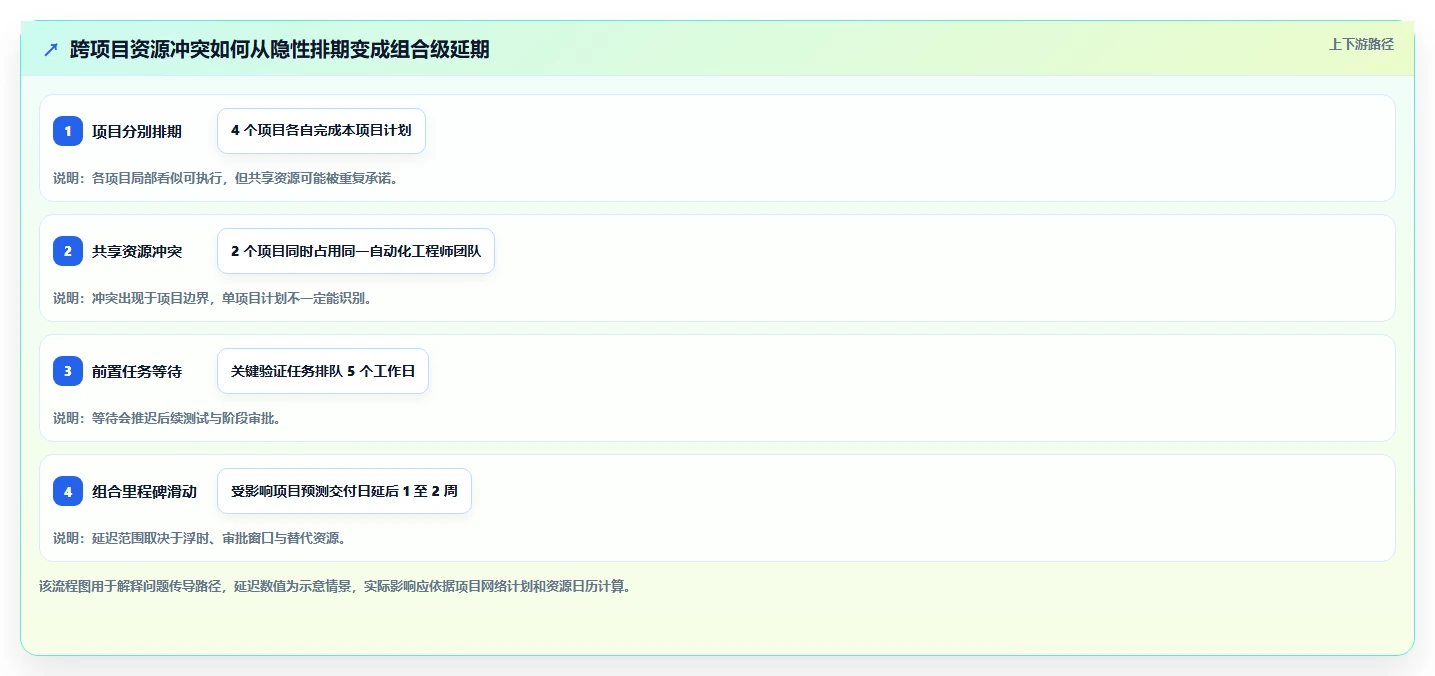Click the note 等待会推迟后续测试与阶段审批
This screenshot has width=1435, height=676.
click(167, 418)
